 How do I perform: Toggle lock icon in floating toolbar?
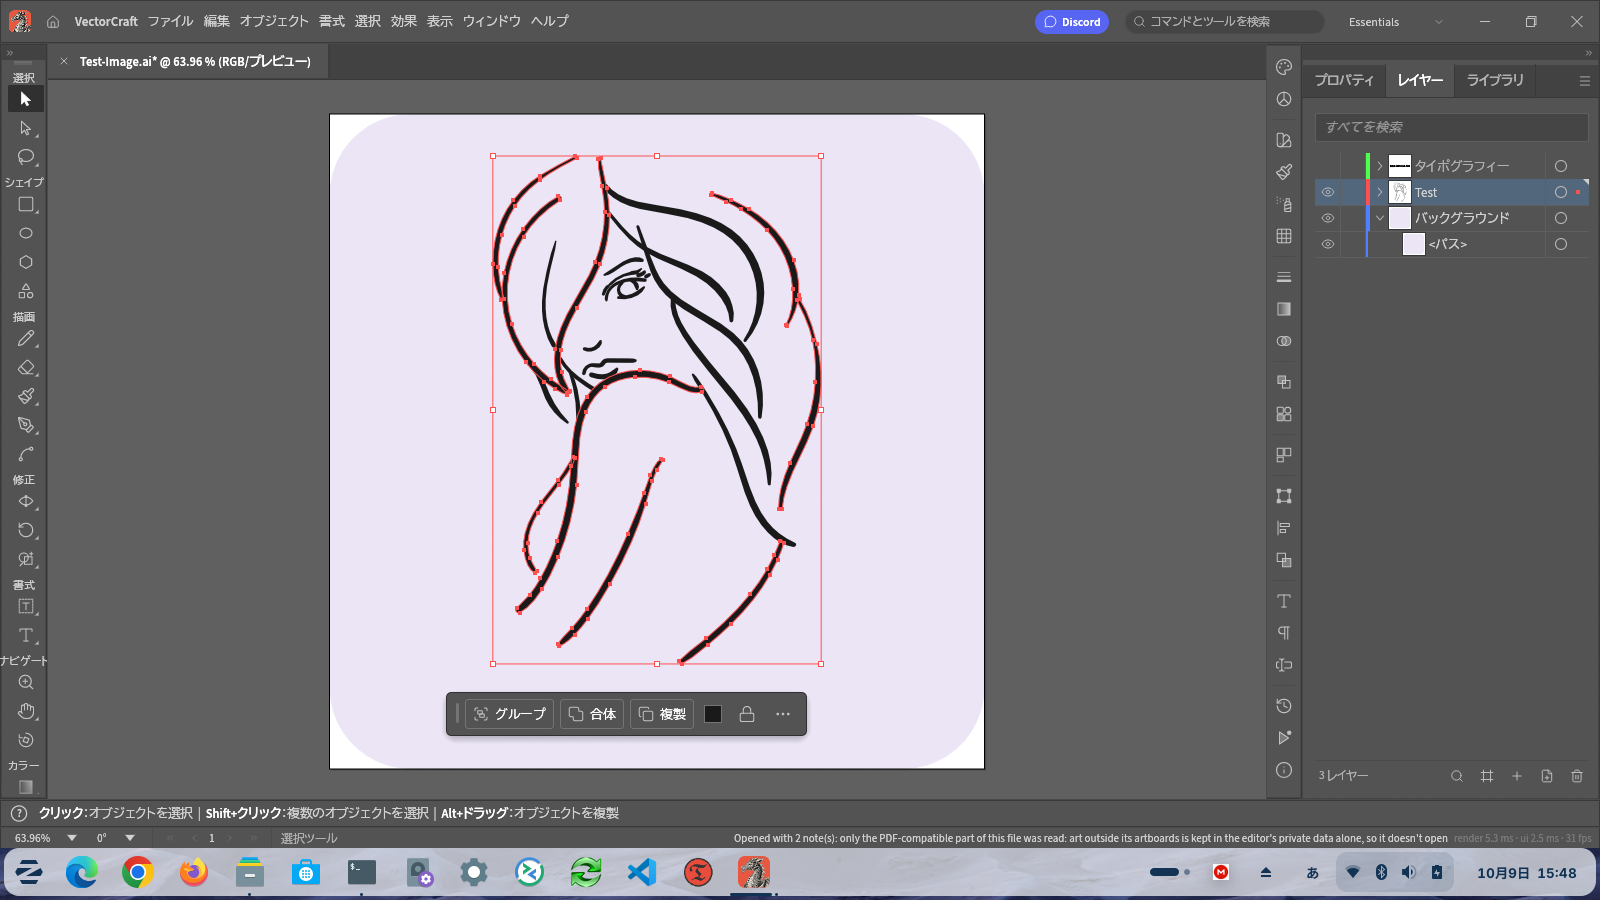pos(747,714)
